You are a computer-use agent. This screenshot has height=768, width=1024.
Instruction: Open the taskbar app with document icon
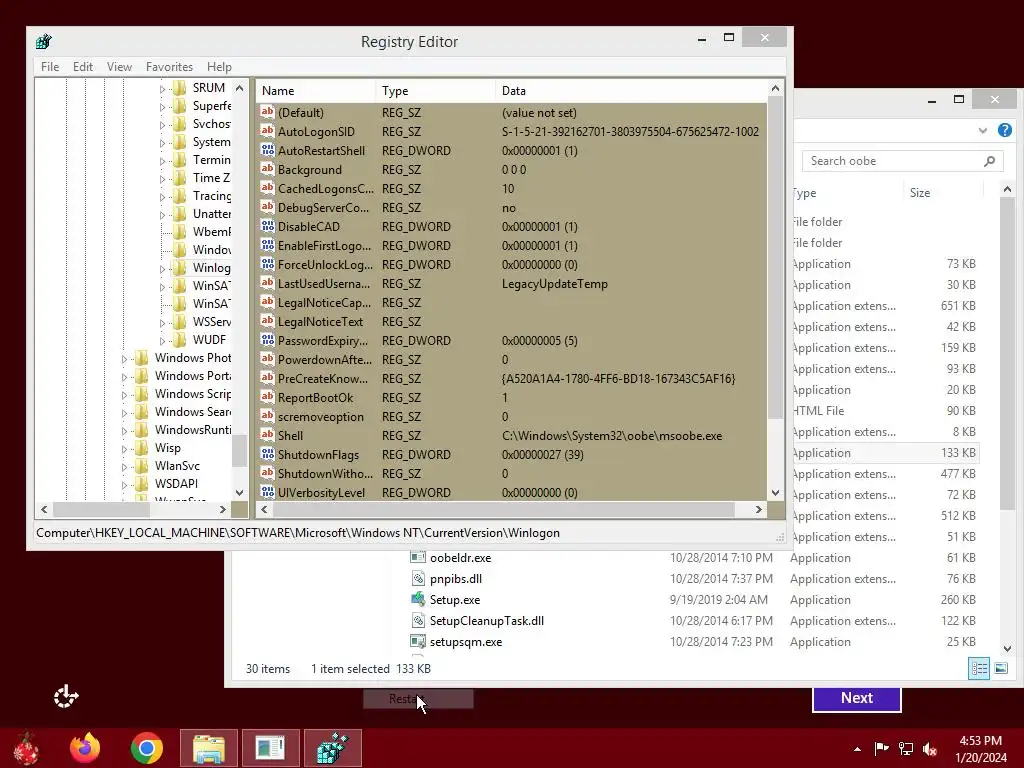click(x=270, y=748)
